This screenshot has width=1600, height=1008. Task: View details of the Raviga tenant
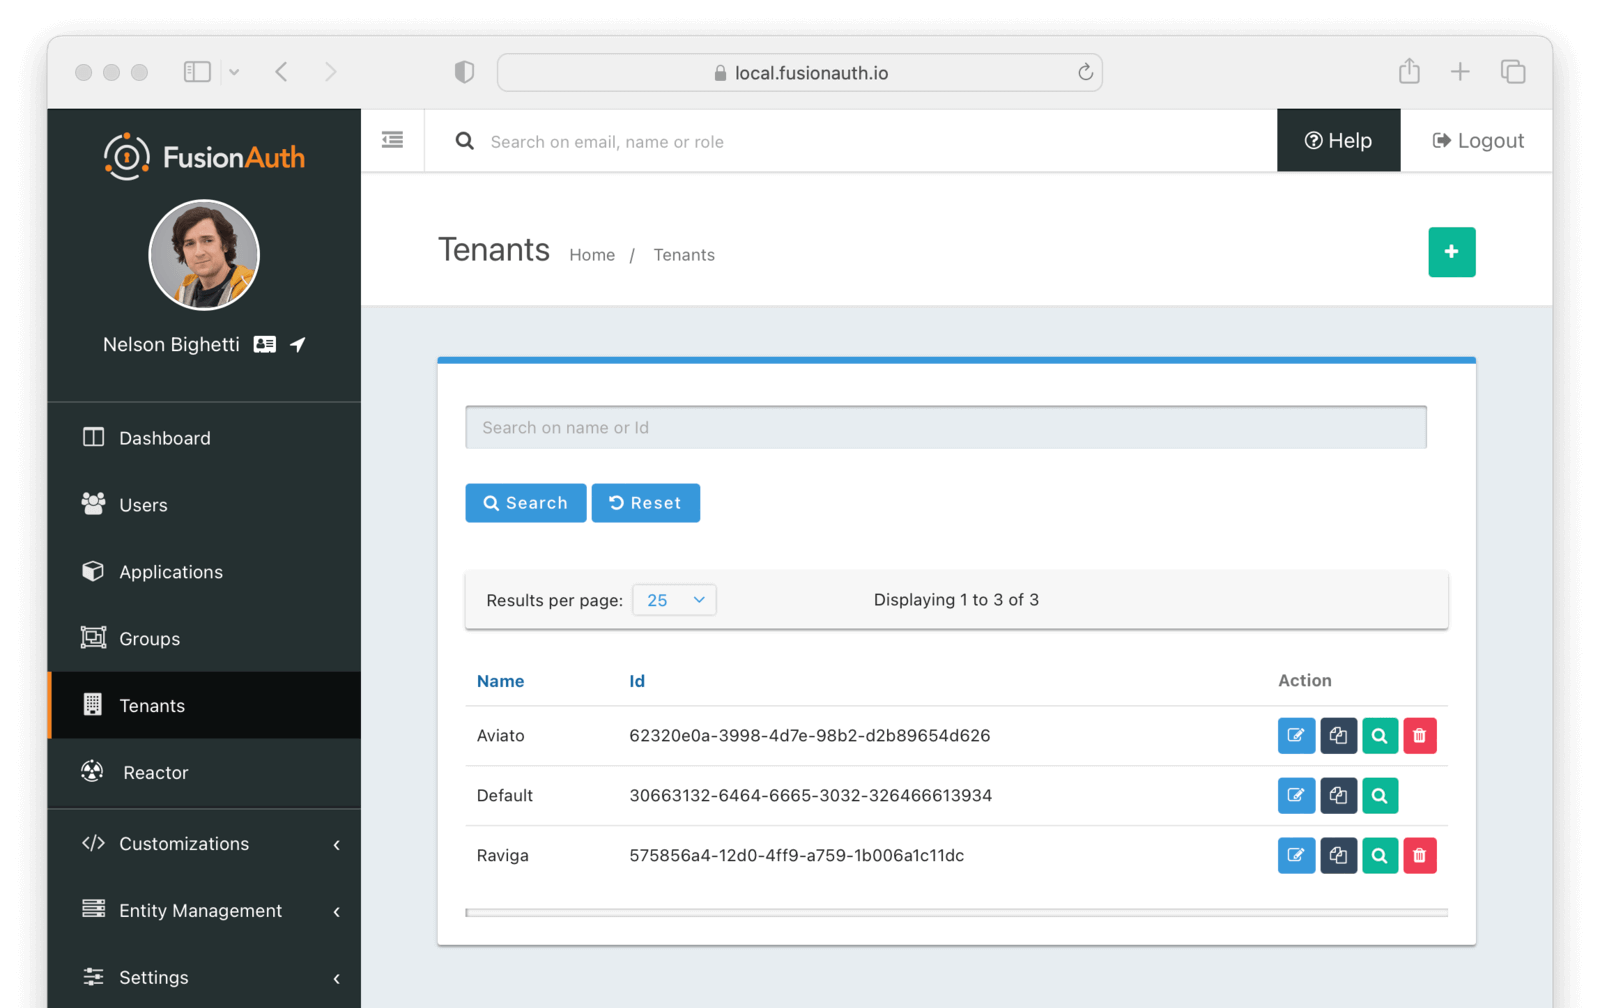click(x=1380, y=856)
